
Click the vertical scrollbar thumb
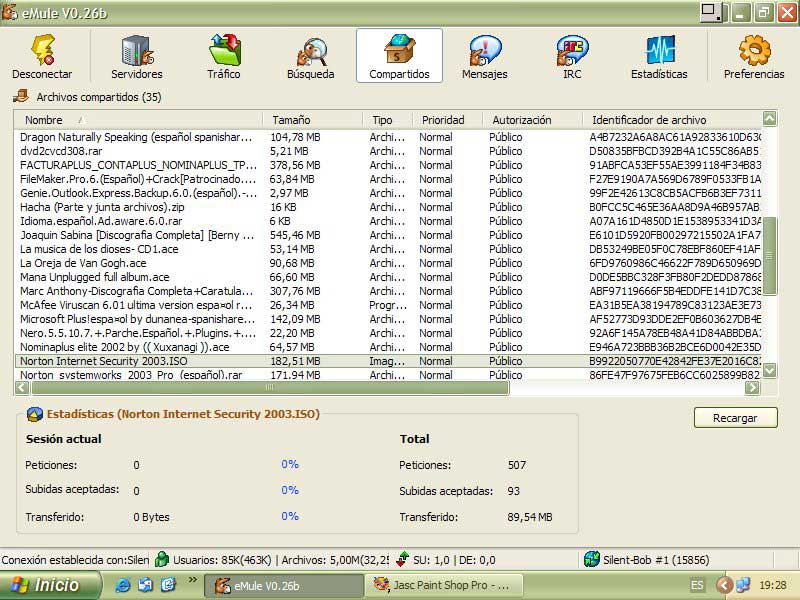click(x=769, y=256)
